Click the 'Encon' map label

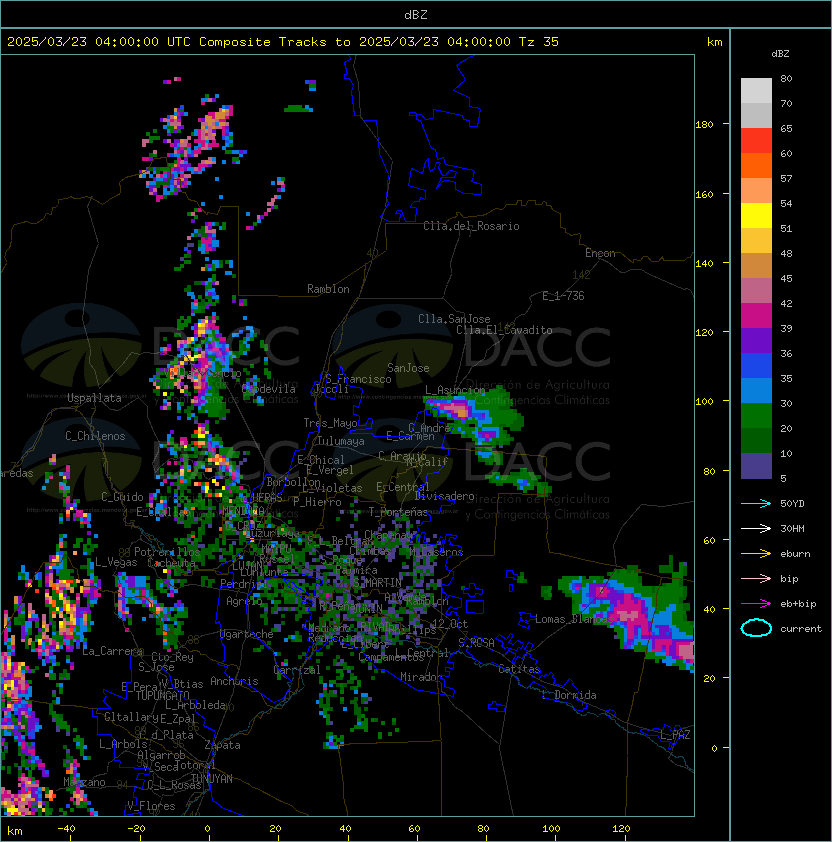point(600,253)
